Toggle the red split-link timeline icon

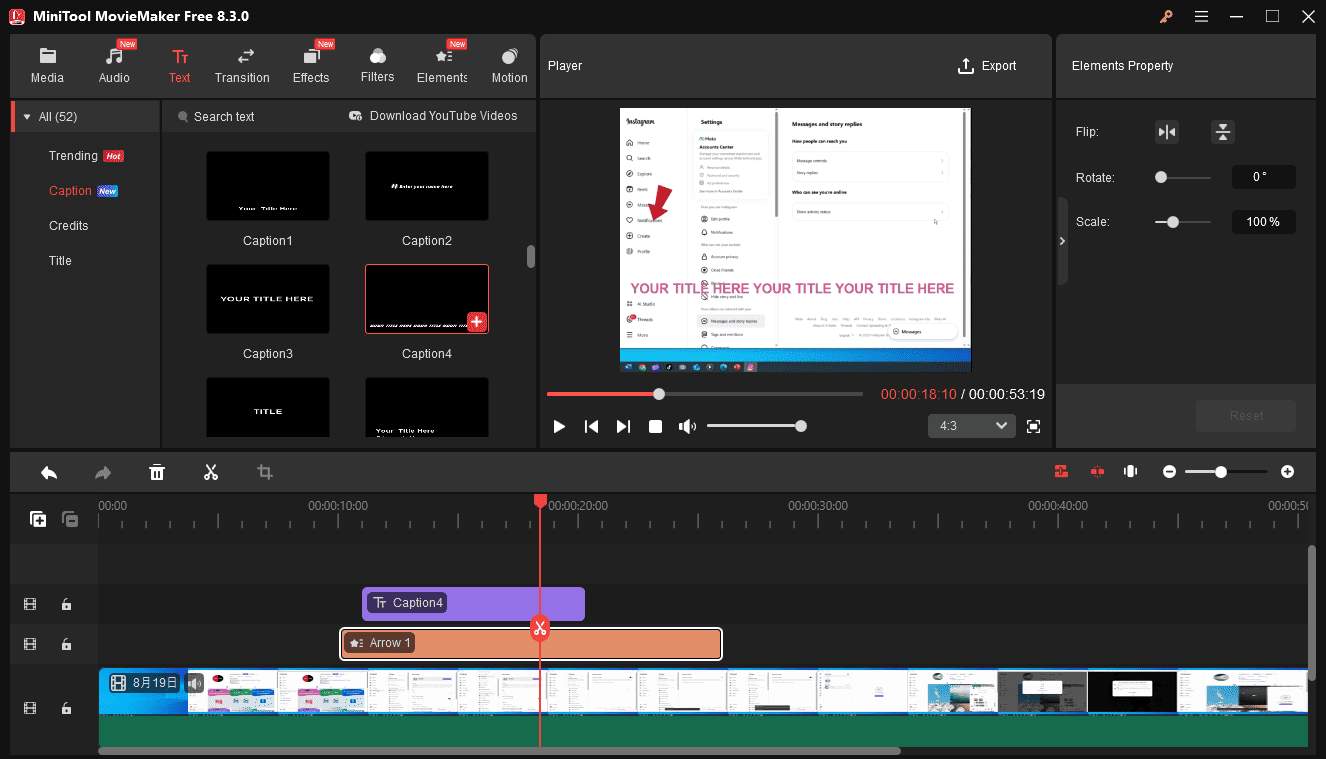pos(1096,472)
